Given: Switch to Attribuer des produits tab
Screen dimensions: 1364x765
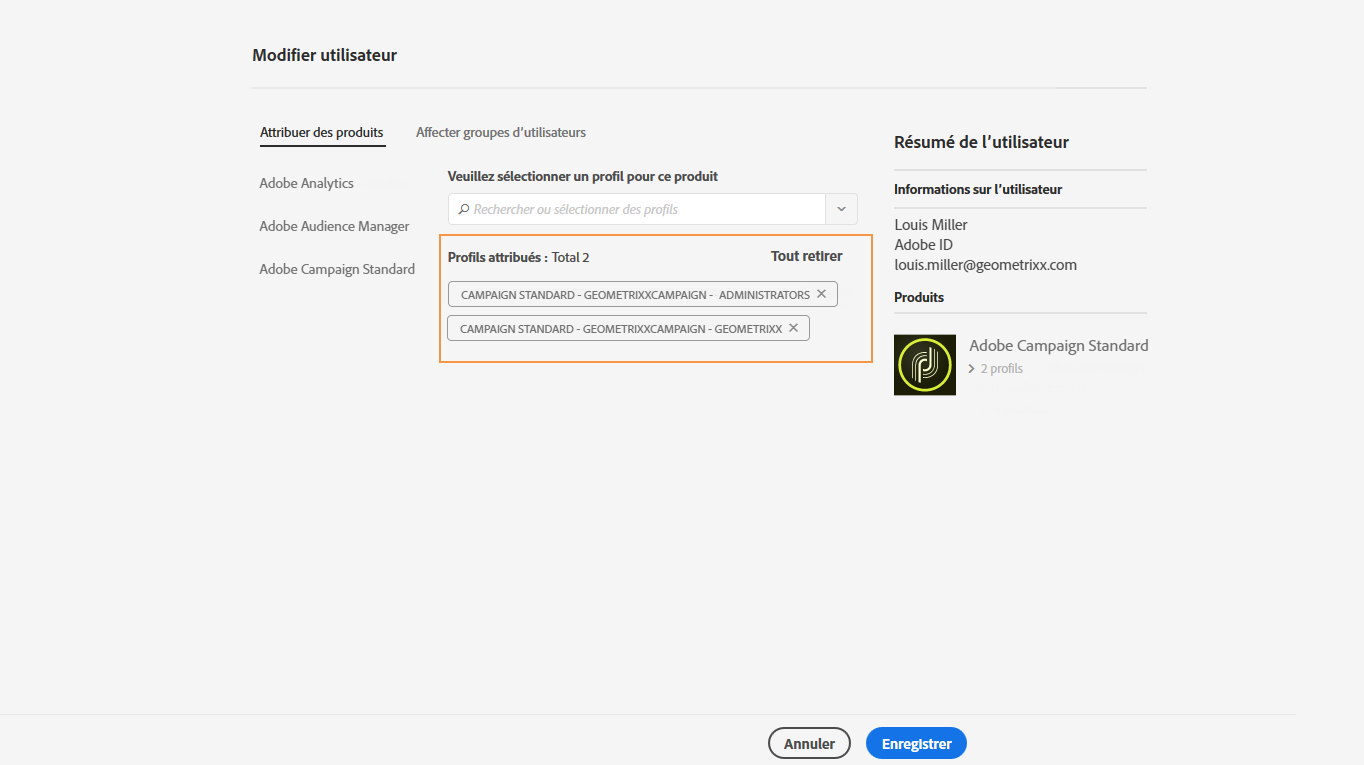Looking at the screenshot, I should tap(322, 132).
